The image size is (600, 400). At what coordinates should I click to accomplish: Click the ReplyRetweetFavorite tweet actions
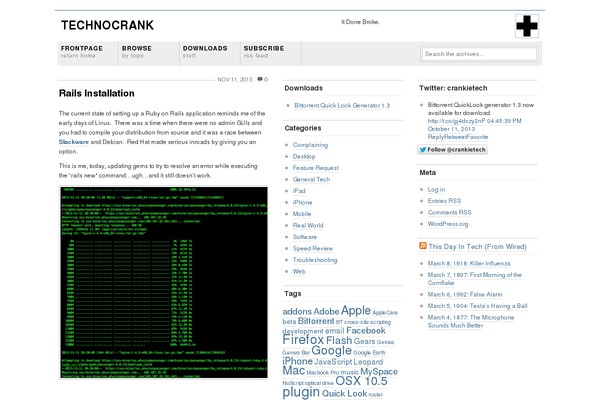[458, 137]
